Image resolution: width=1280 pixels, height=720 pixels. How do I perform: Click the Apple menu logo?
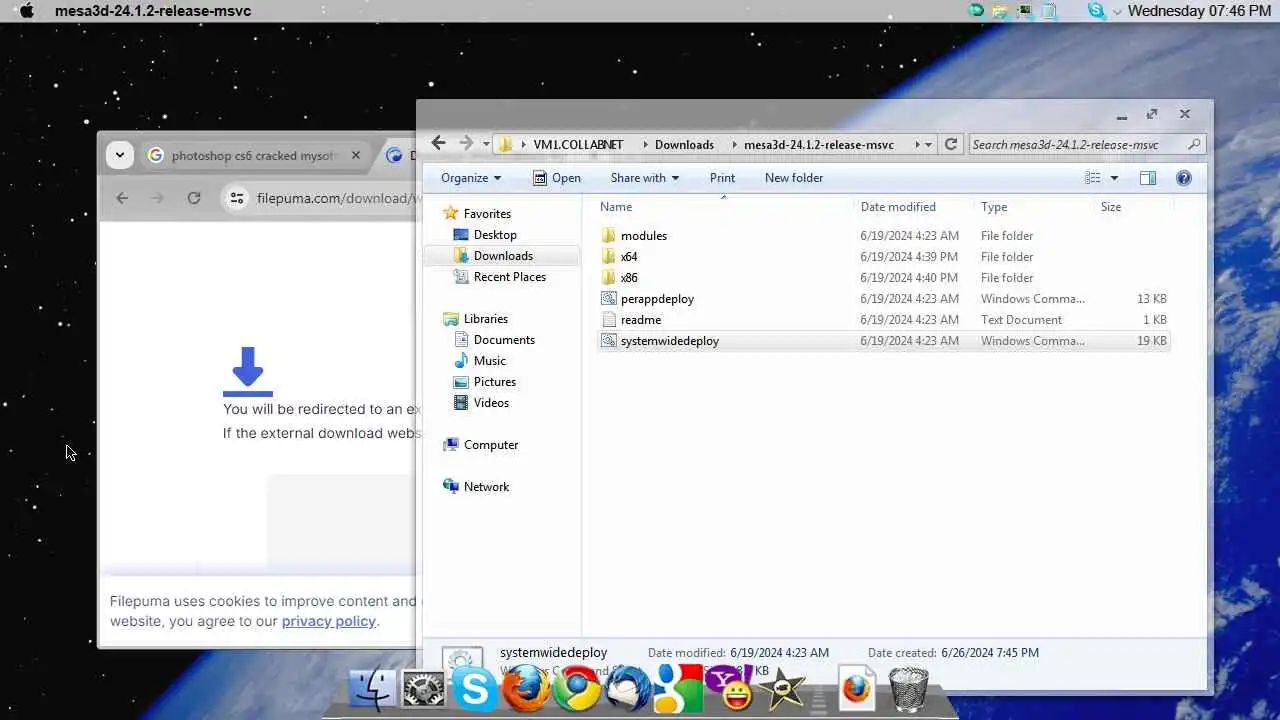click(x=27, y=10)
